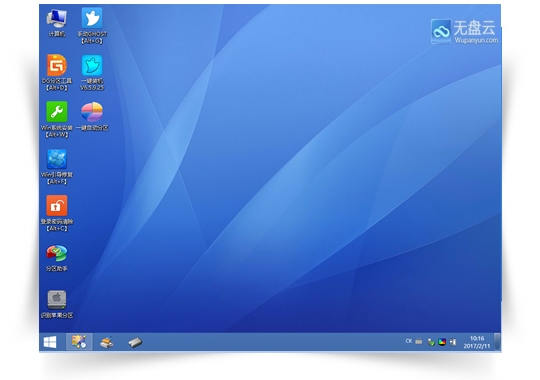Launch login password clear (Alt+C) icon
This screenshot has height=380, width=540.
[x=57, y=213]
